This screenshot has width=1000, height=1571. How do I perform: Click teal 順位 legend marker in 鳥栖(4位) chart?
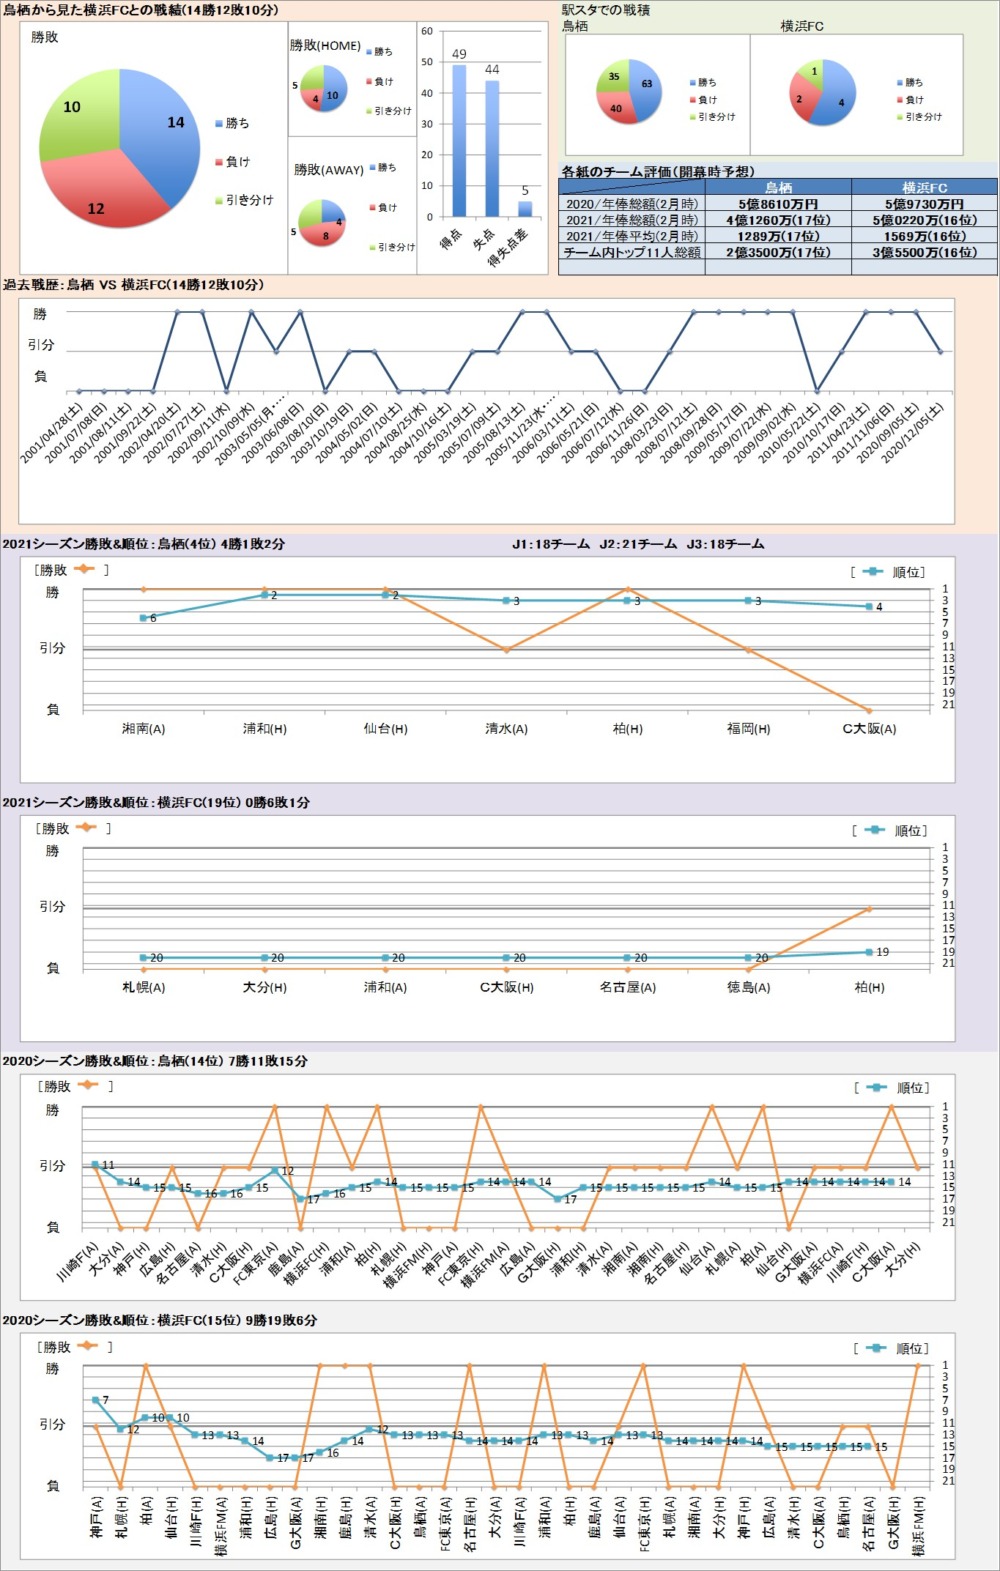[x=872, y=572]
